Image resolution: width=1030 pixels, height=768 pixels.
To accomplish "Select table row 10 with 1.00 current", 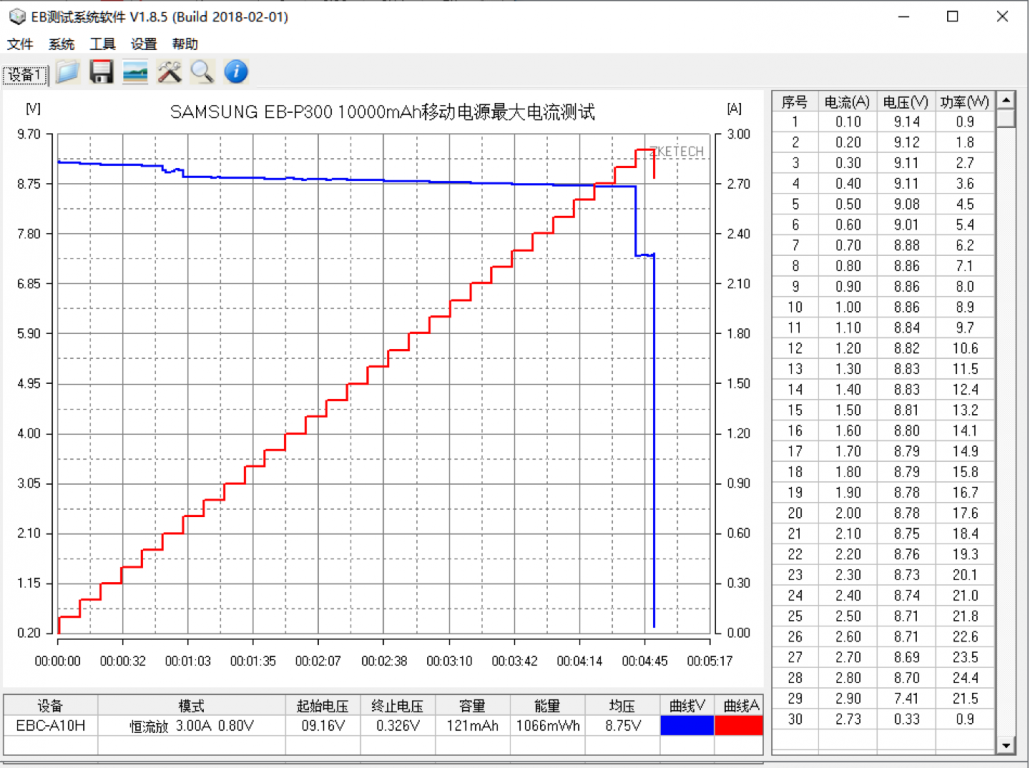I will pyautogui.click(x=883, y=307).
